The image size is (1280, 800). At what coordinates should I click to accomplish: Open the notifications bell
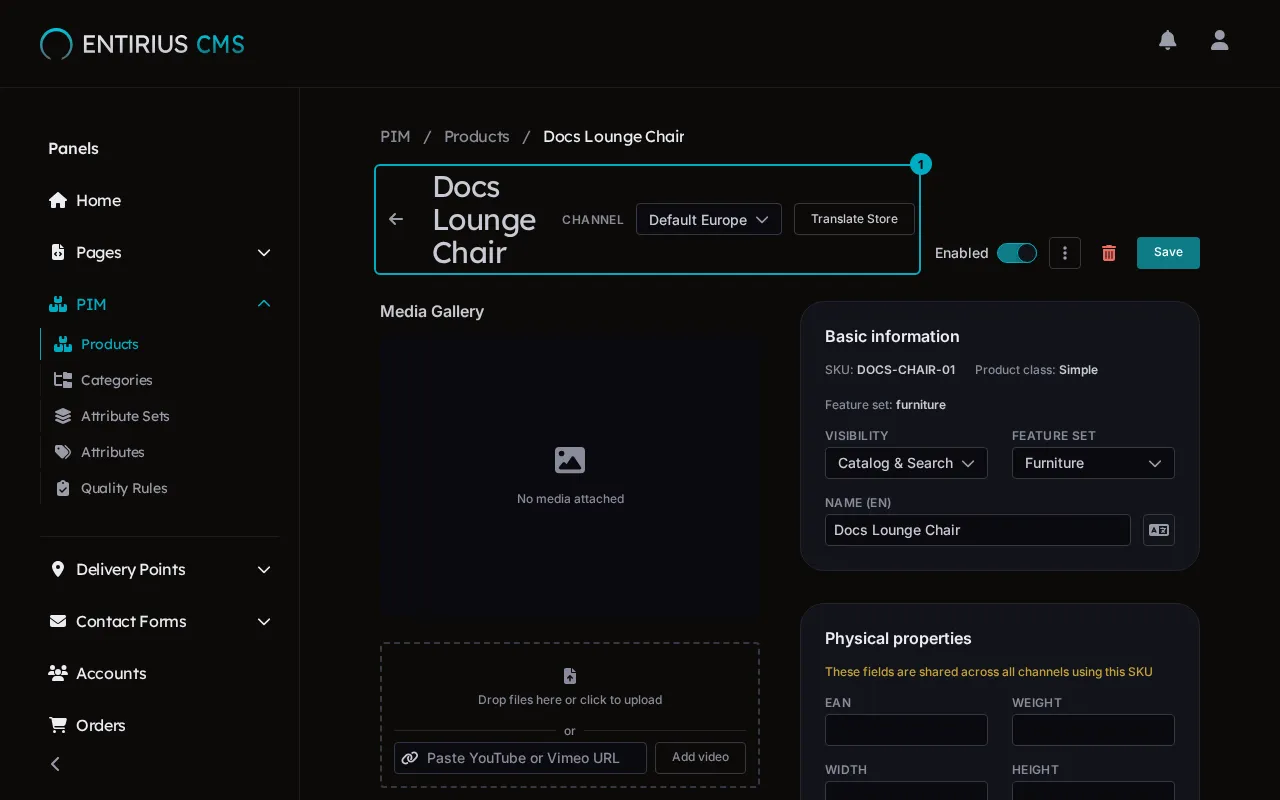[x=1167, y=40]
